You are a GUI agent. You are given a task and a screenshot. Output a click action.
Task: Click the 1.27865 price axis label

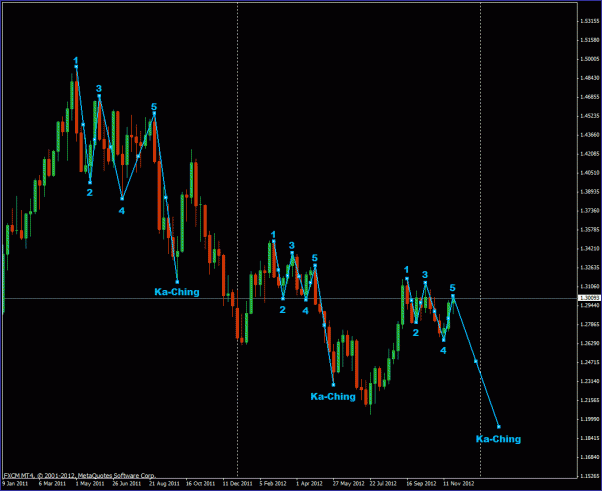(590, 324)
